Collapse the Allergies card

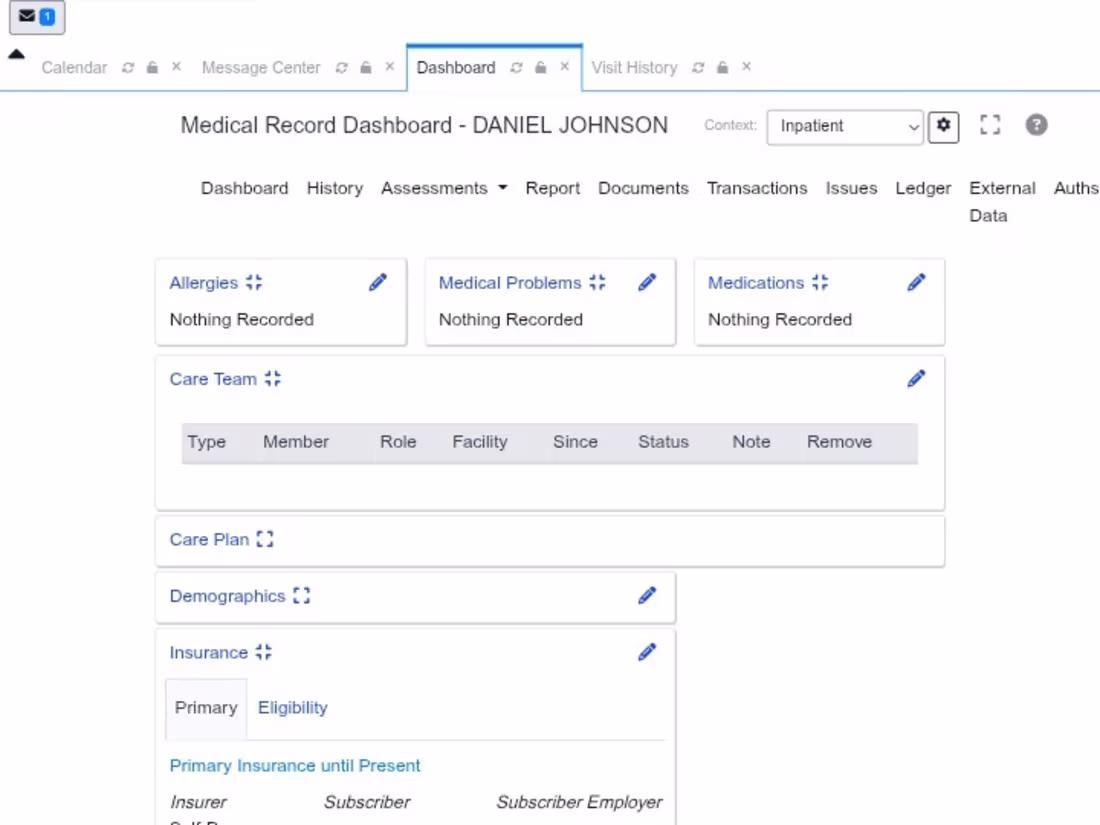click(254, 283)
